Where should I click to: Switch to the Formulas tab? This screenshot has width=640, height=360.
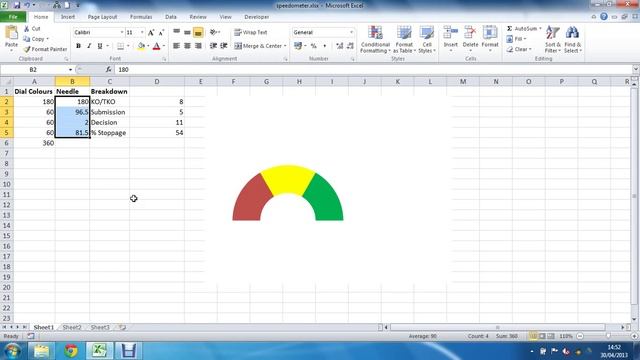[x=141, y=17]
